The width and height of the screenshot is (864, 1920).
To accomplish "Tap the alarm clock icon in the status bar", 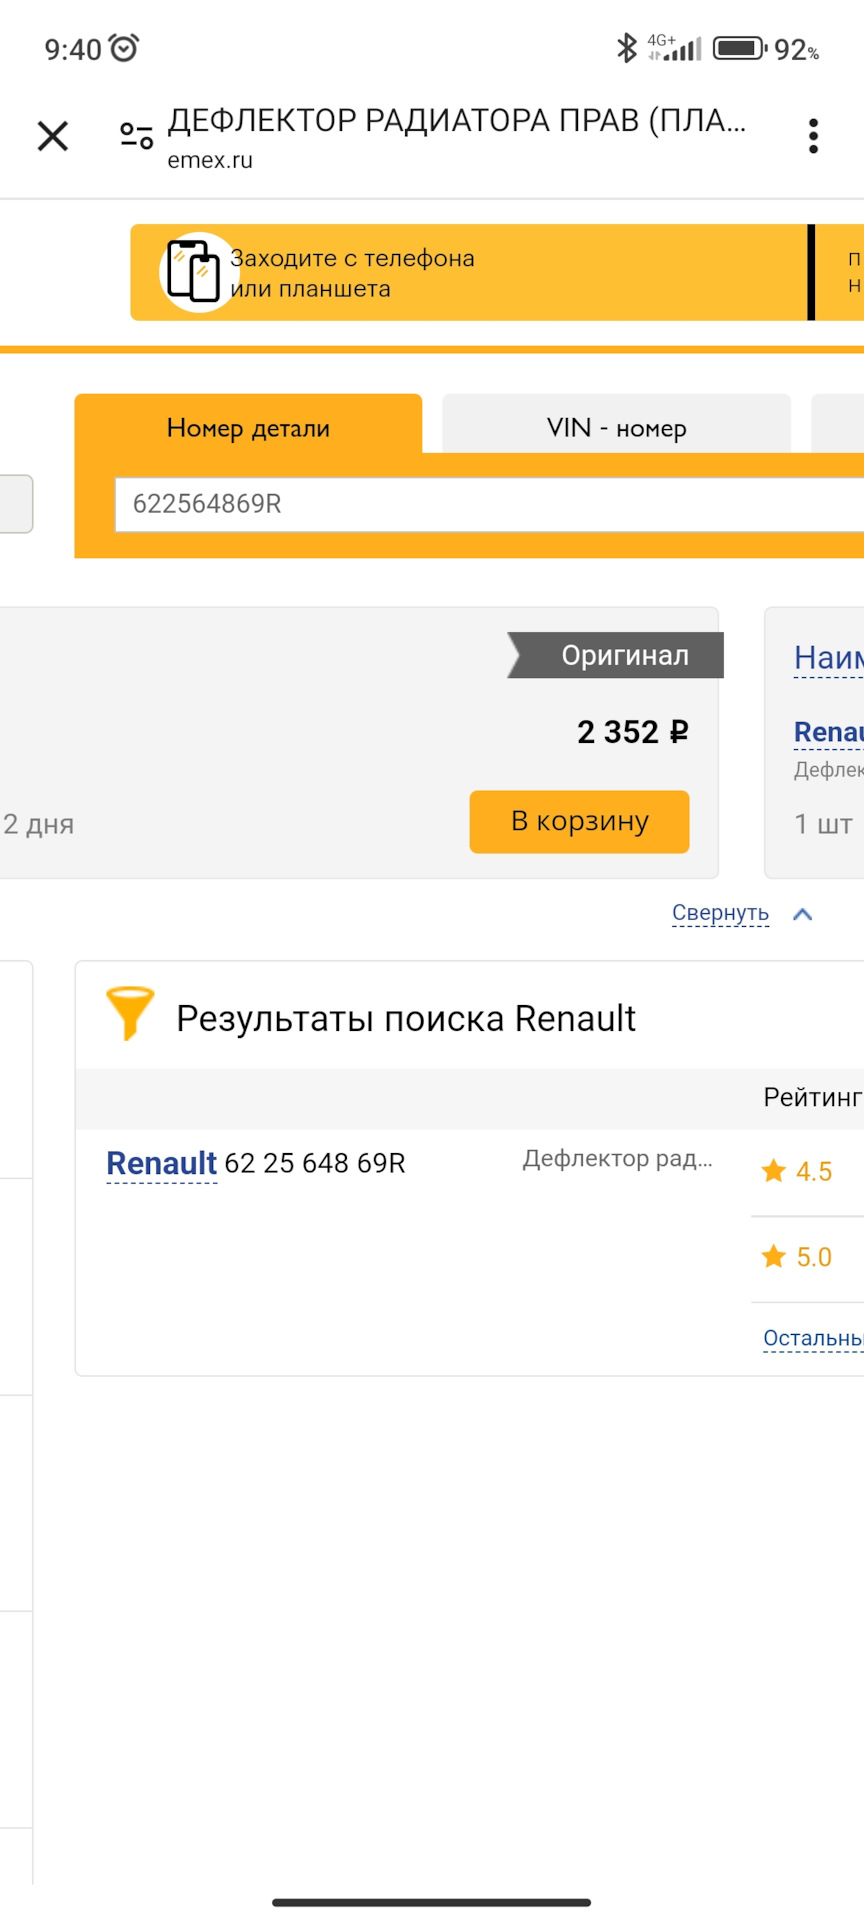I will tap(125, 46).
